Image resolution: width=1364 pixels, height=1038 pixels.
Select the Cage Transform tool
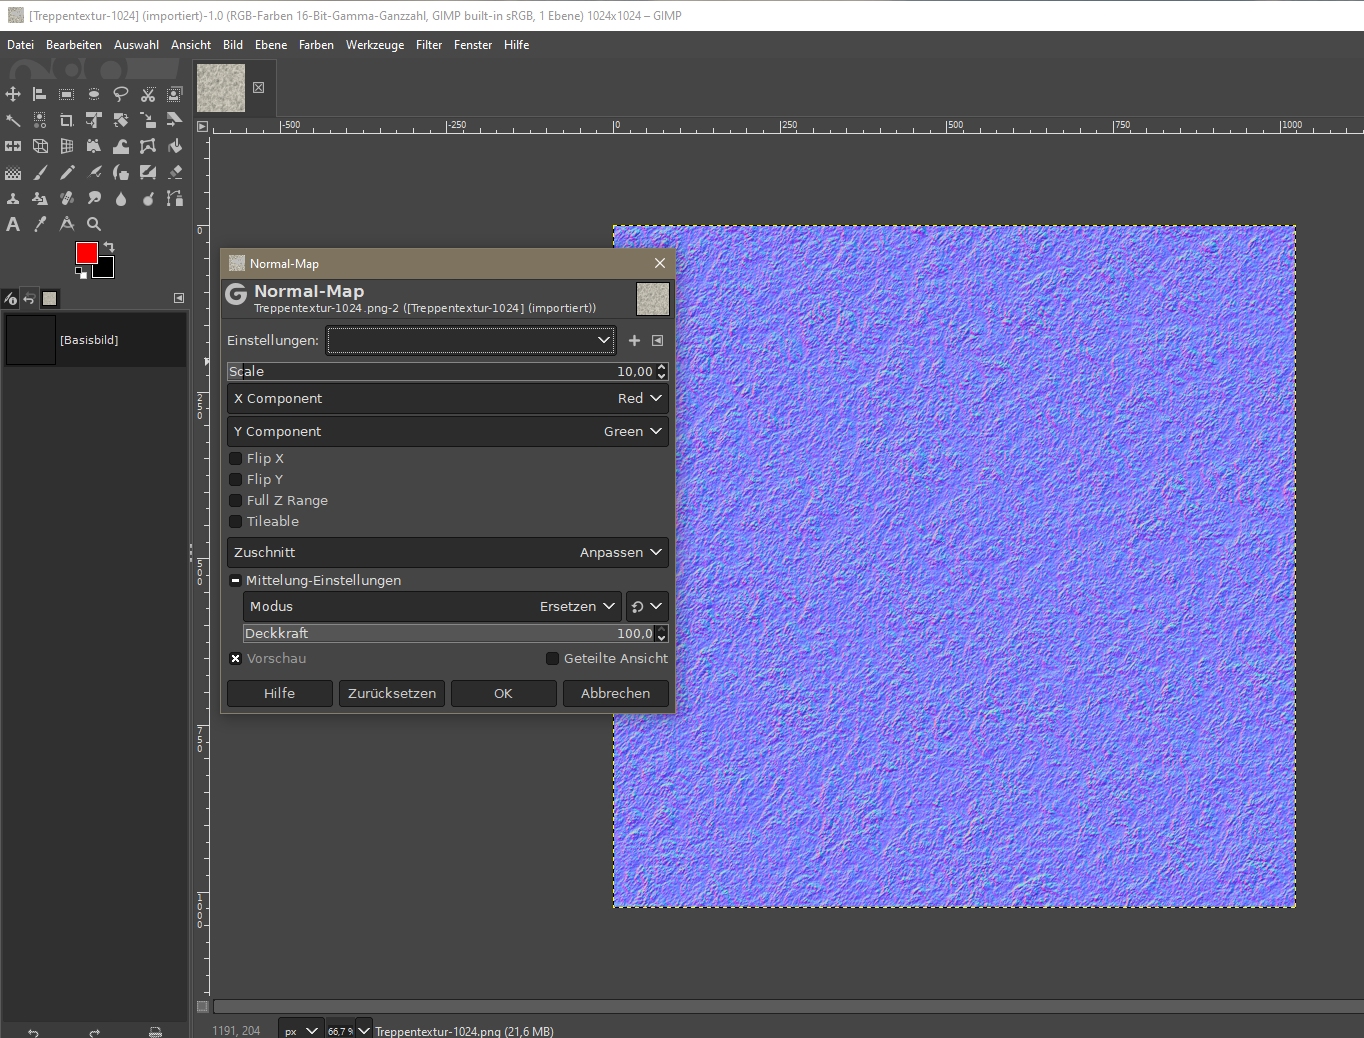tap(148, 146)
